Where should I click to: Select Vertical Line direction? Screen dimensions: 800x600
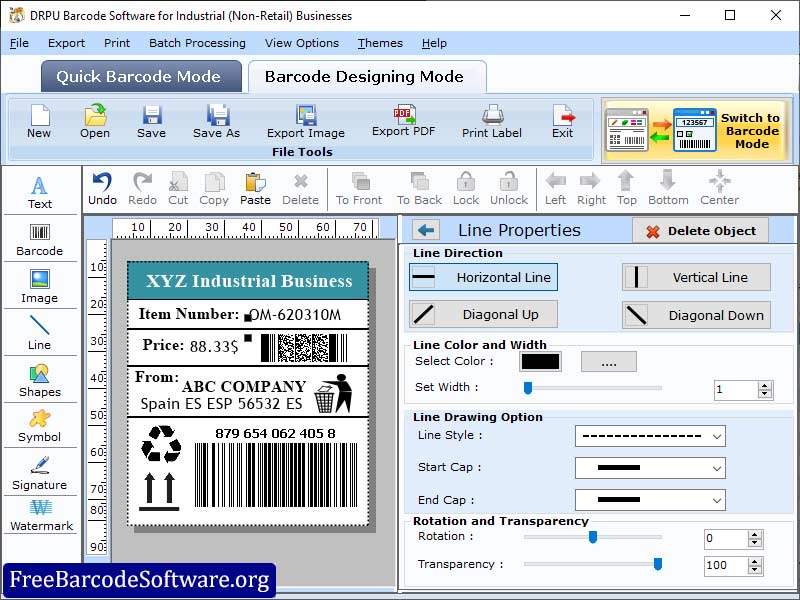click(696, 277)
